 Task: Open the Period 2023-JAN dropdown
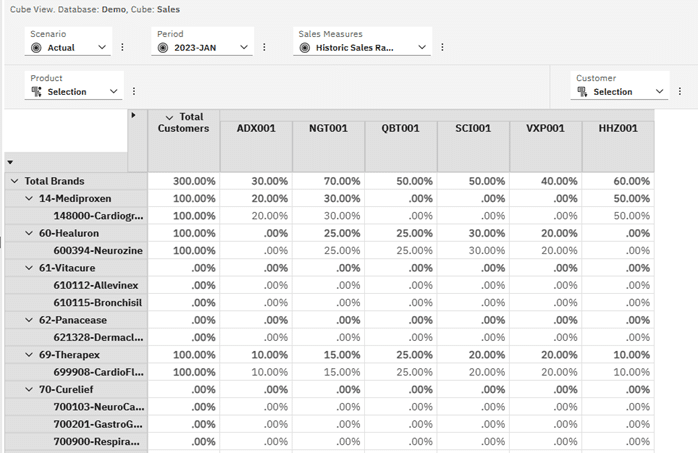pyautogui.click(x=244, y=47)
